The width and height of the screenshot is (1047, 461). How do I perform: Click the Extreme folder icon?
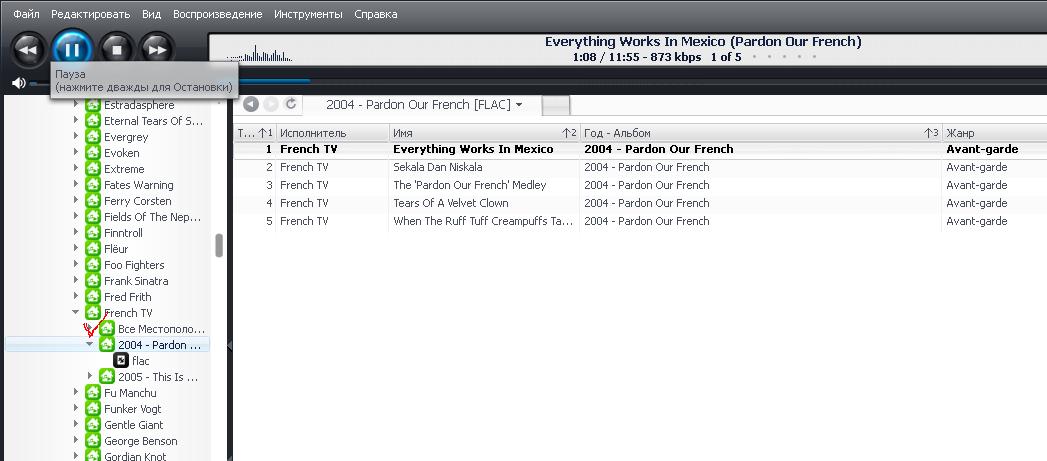click(x=93, y=169)
